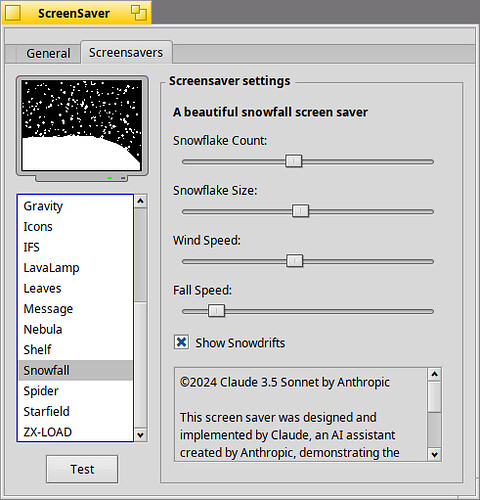Image resolution: width=480 pixels, height=500 pixels.
Task: Click the screensaver list scroll down arrow
Action: pyautogui.click(x=141, y=435)
